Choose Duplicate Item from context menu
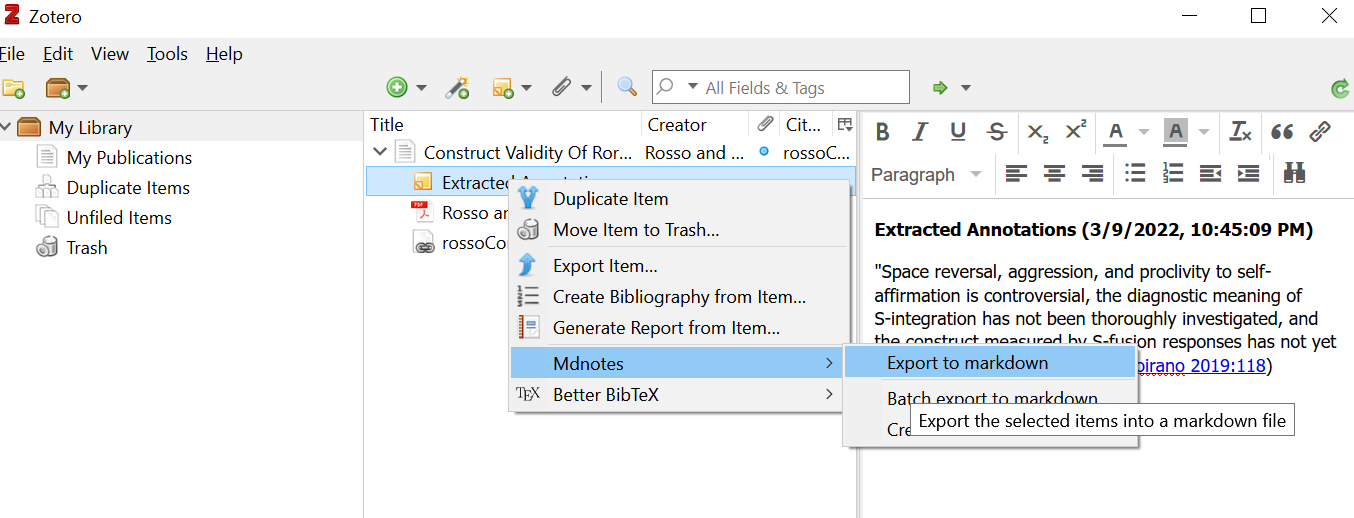The height and width of the screenshot is (518, 1354). [679, 199]
